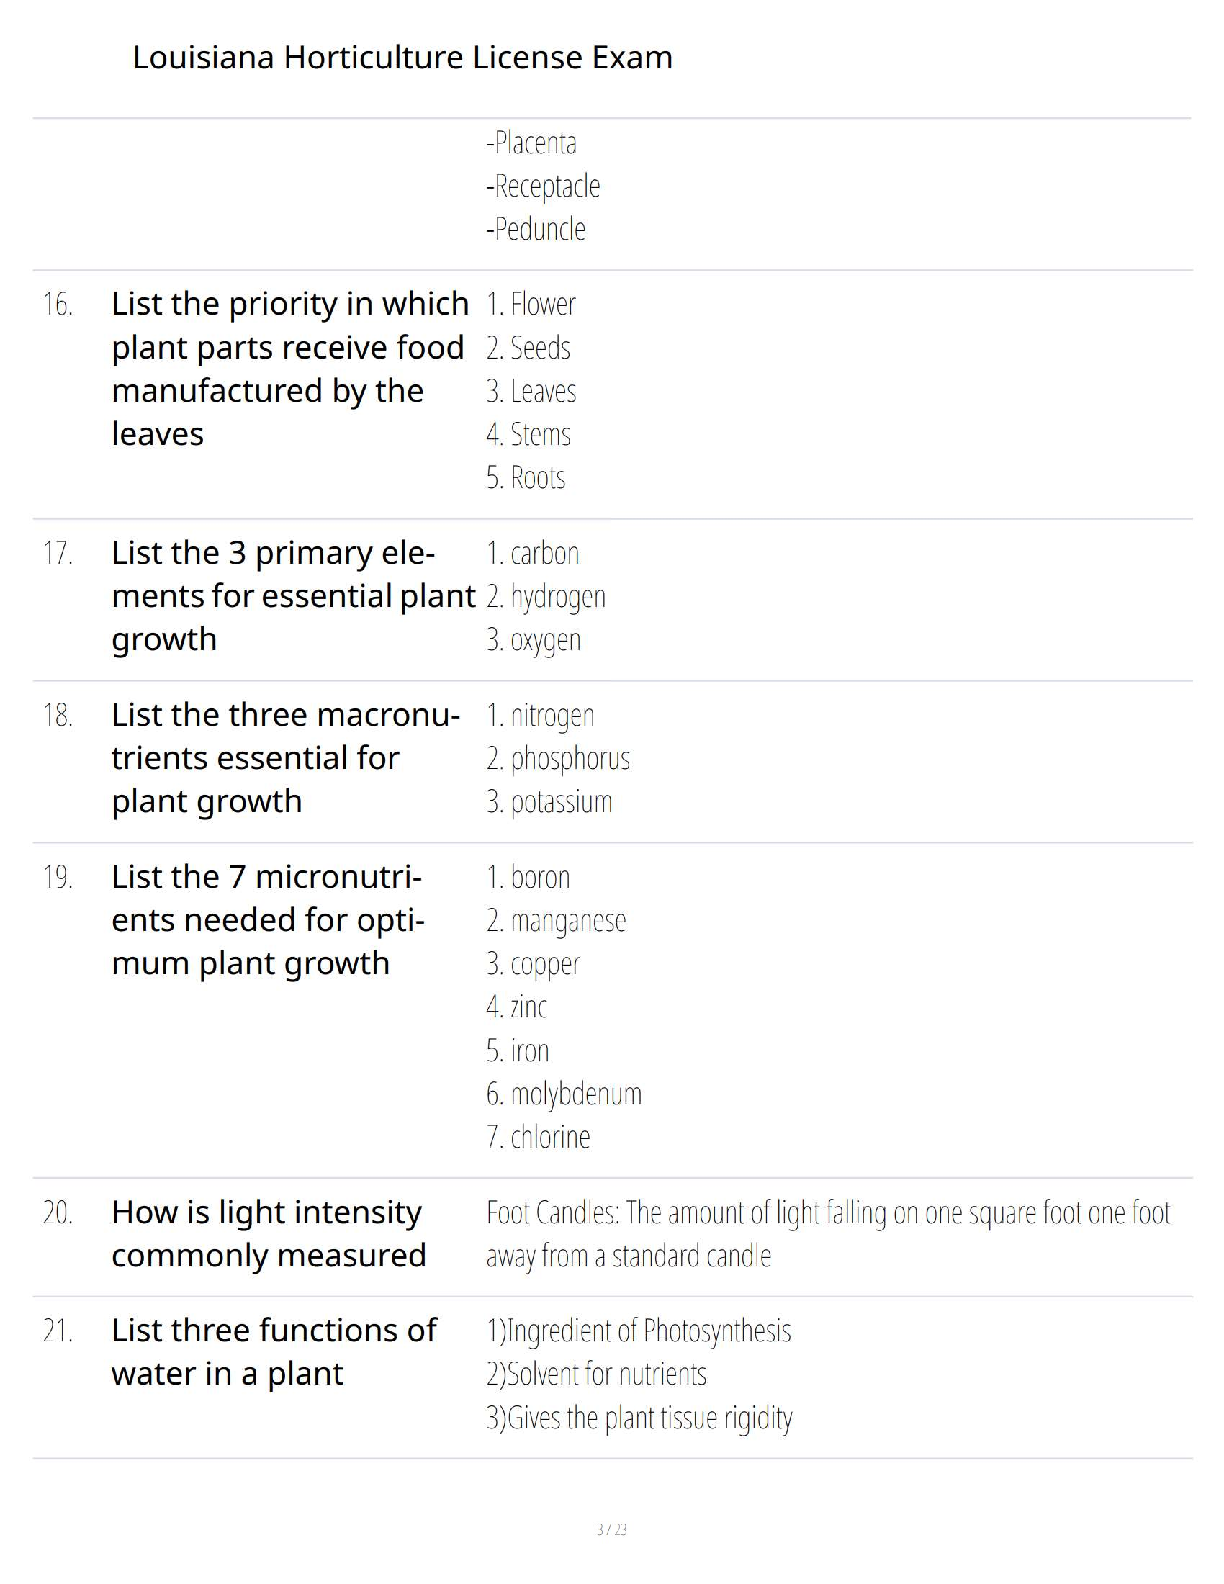Select question 18 about macronutrients

click(286, 758)
